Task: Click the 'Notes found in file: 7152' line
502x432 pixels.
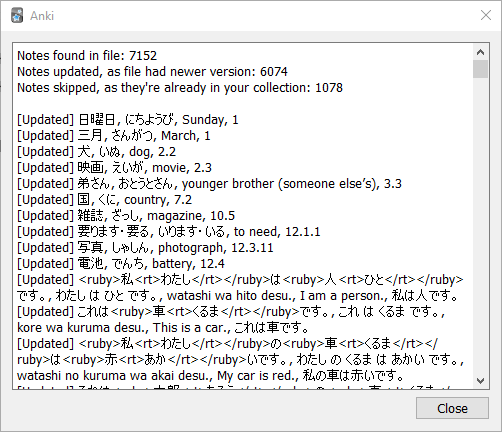Action: pos(87,55)
